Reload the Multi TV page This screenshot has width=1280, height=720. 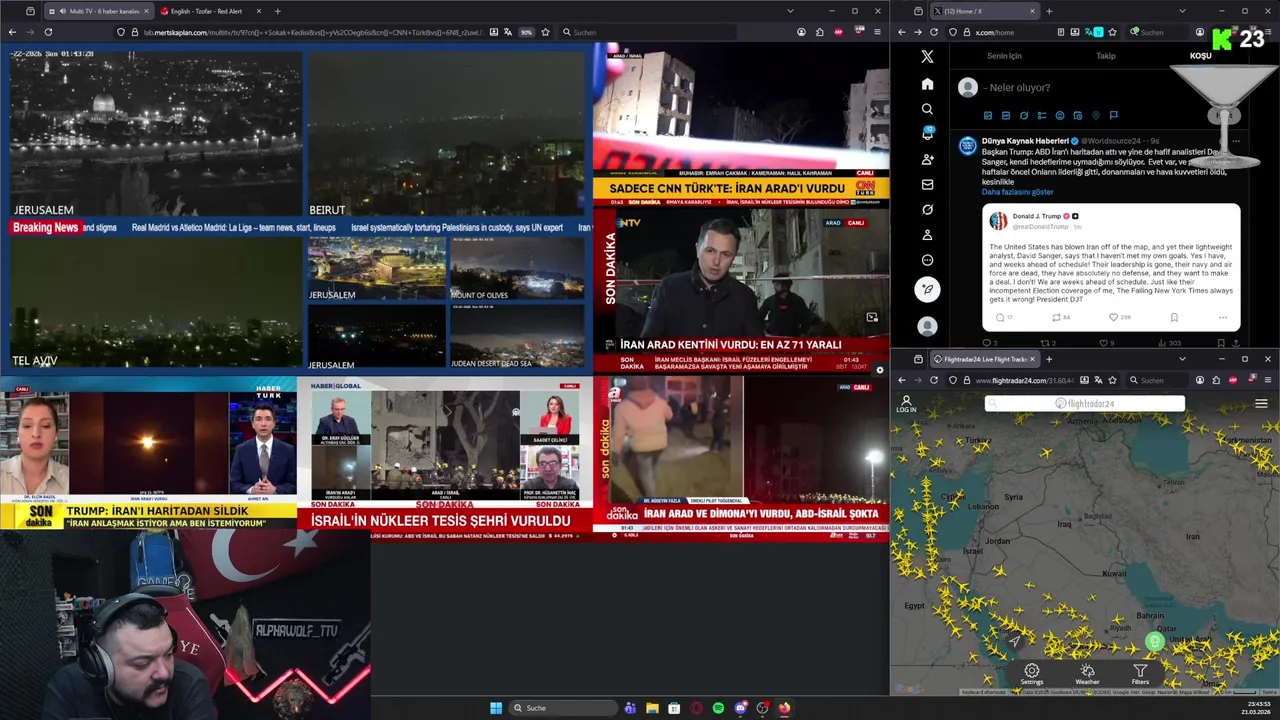[49, 32]
